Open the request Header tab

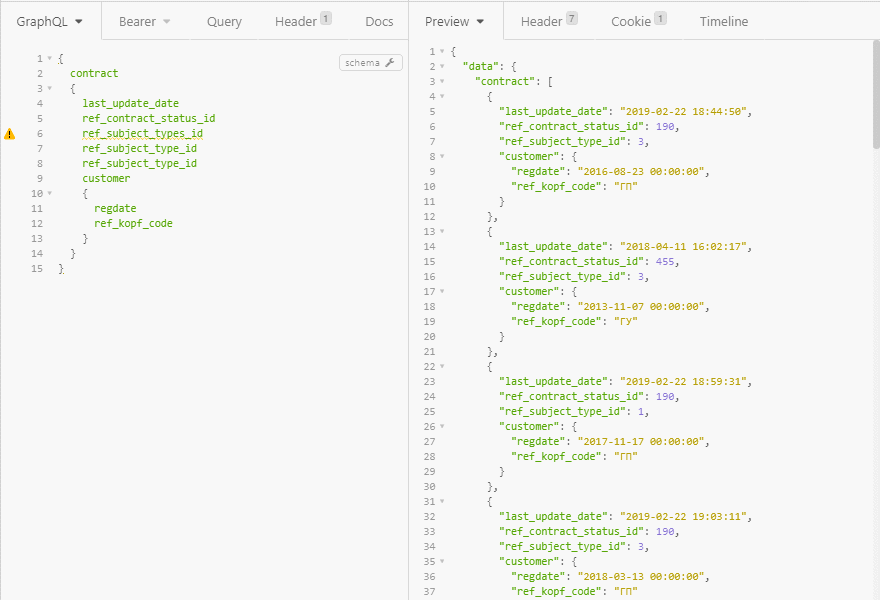coord(302,21)
